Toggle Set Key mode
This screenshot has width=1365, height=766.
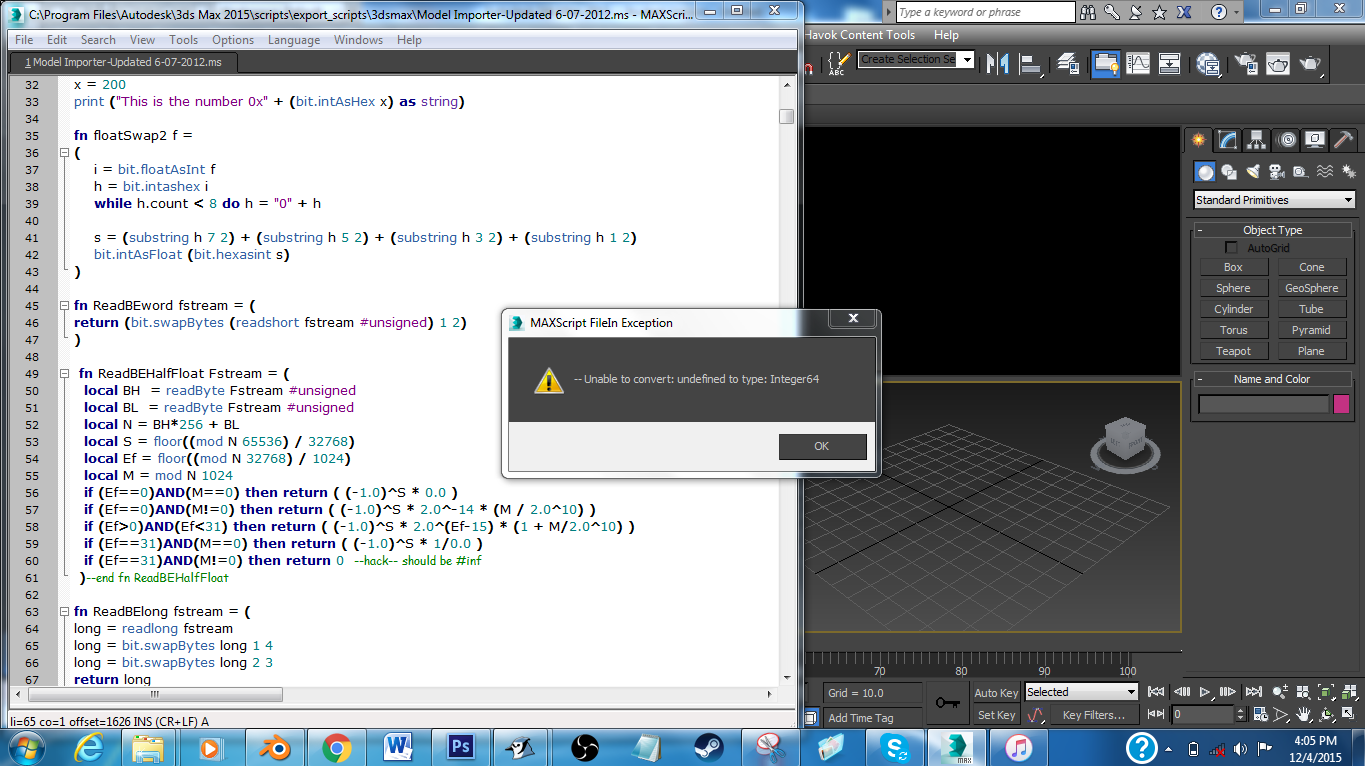point(996,715)
